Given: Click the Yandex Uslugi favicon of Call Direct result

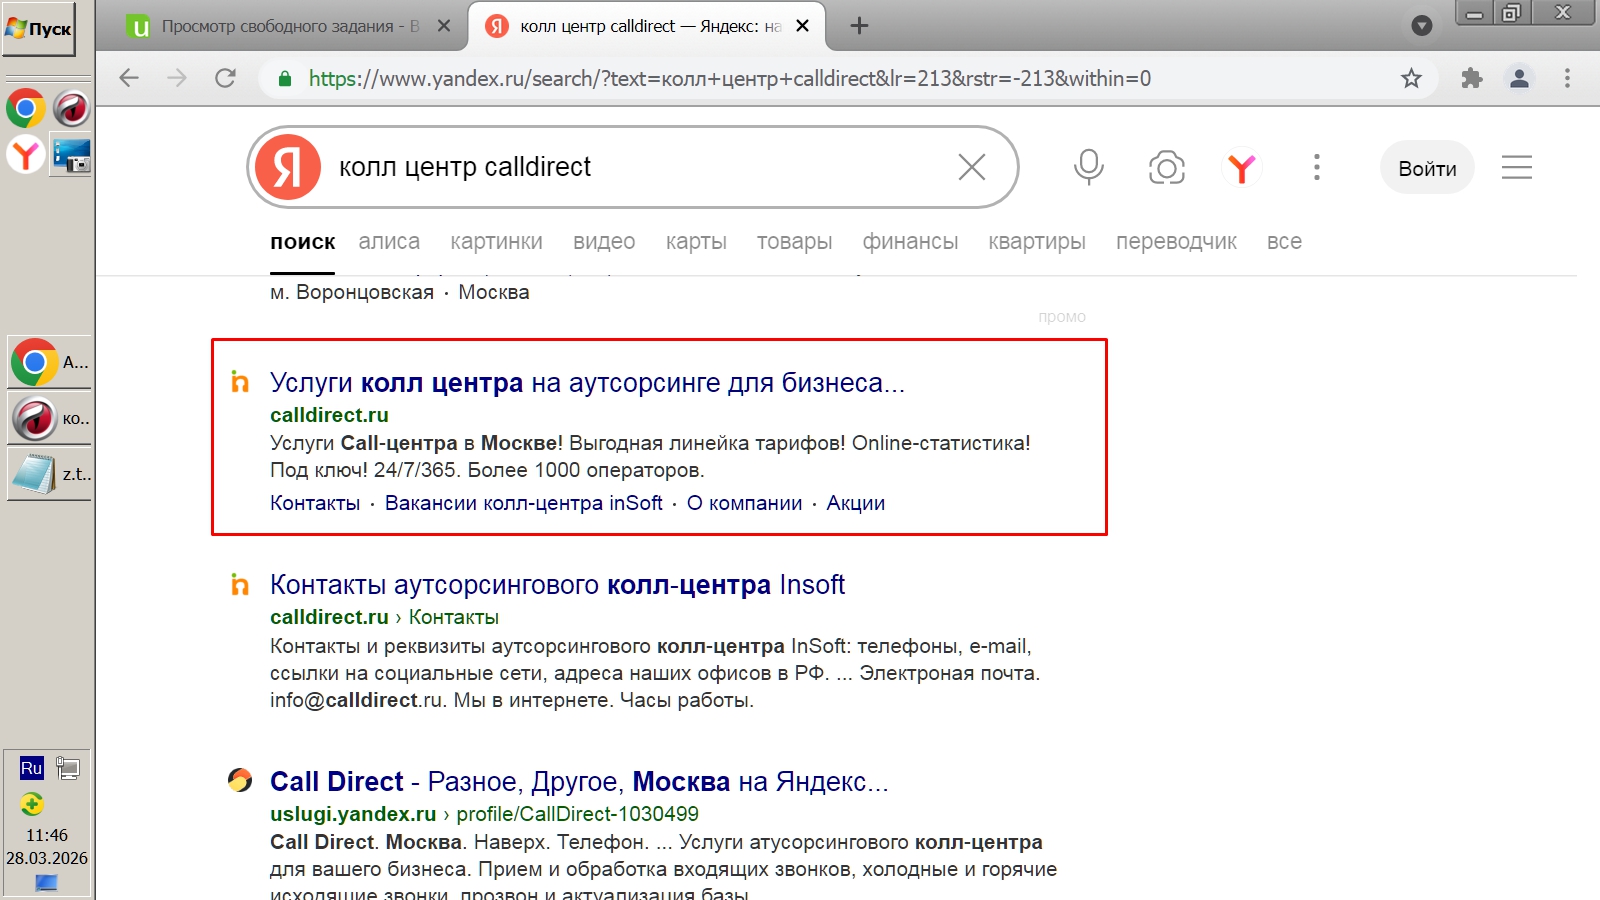Looking at the screenshot, I should 240,780.
